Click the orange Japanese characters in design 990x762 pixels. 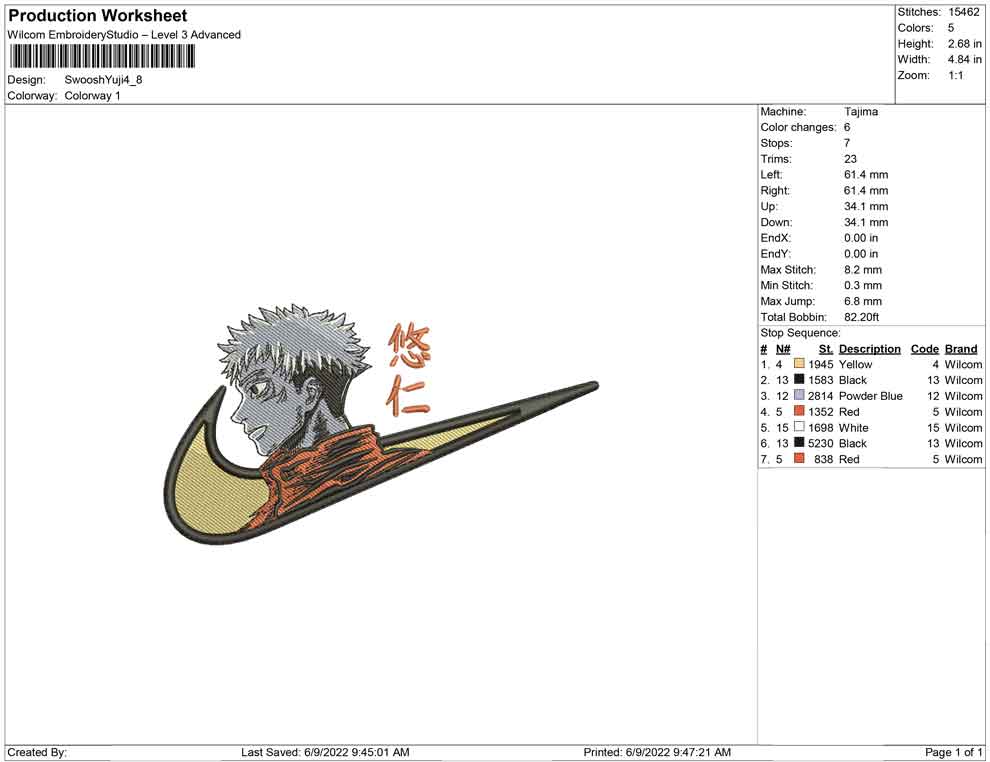click(409, 369)
